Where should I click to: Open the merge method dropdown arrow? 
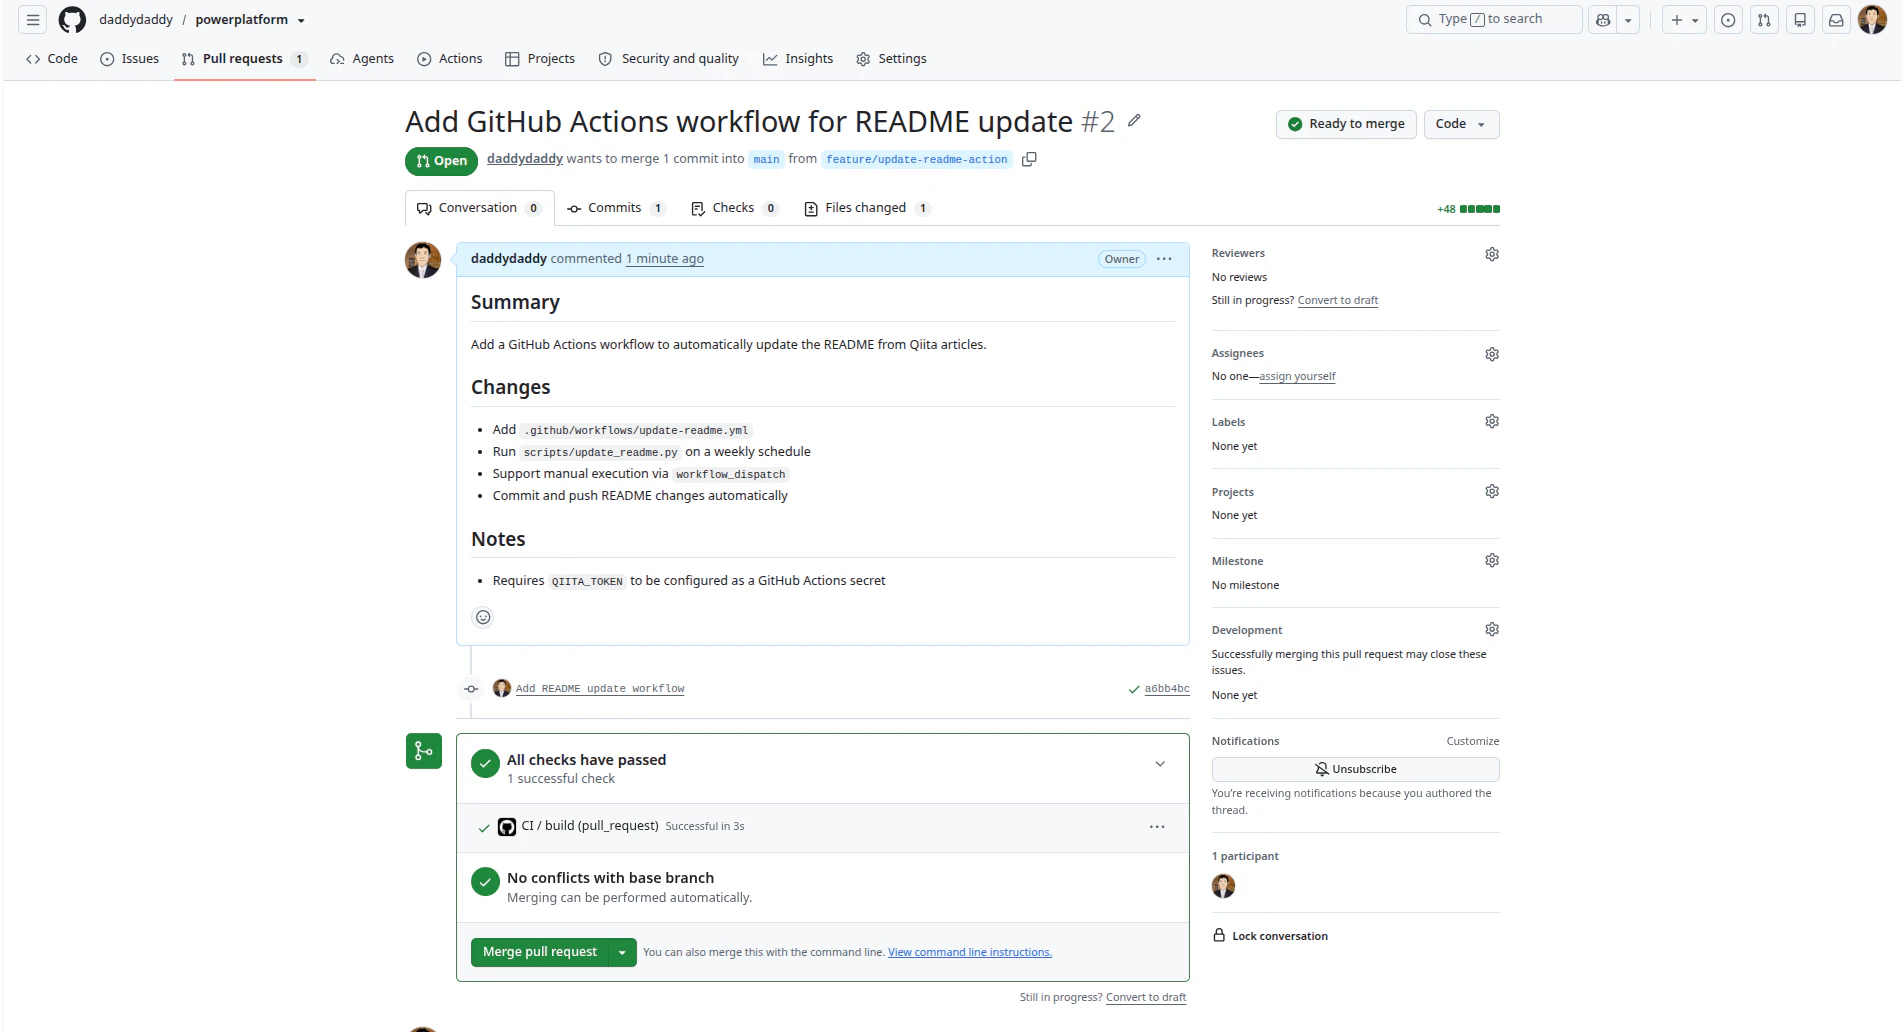tap(622, 952)
